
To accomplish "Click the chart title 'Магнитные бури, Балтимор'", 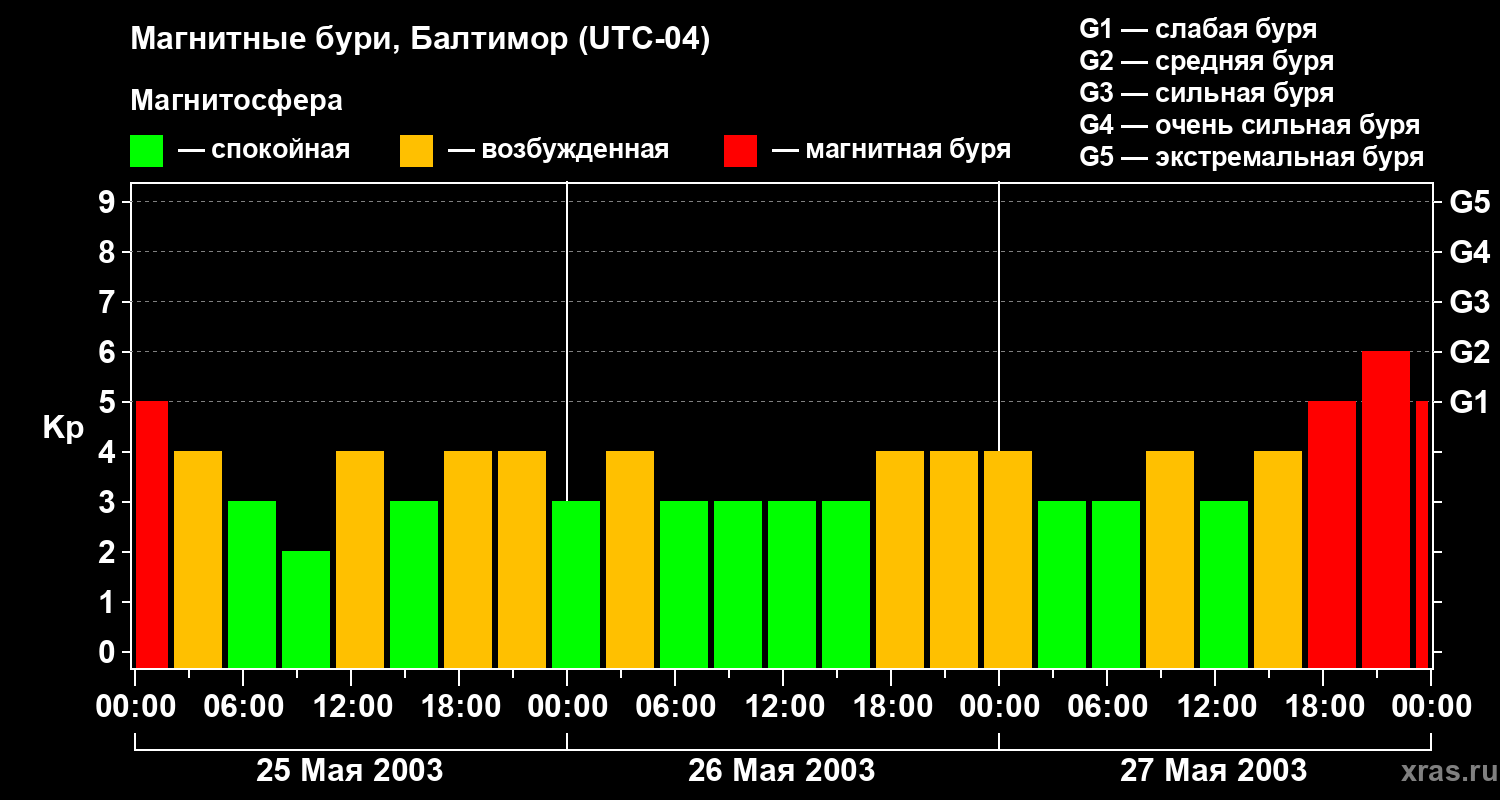I will click(420, 40).
